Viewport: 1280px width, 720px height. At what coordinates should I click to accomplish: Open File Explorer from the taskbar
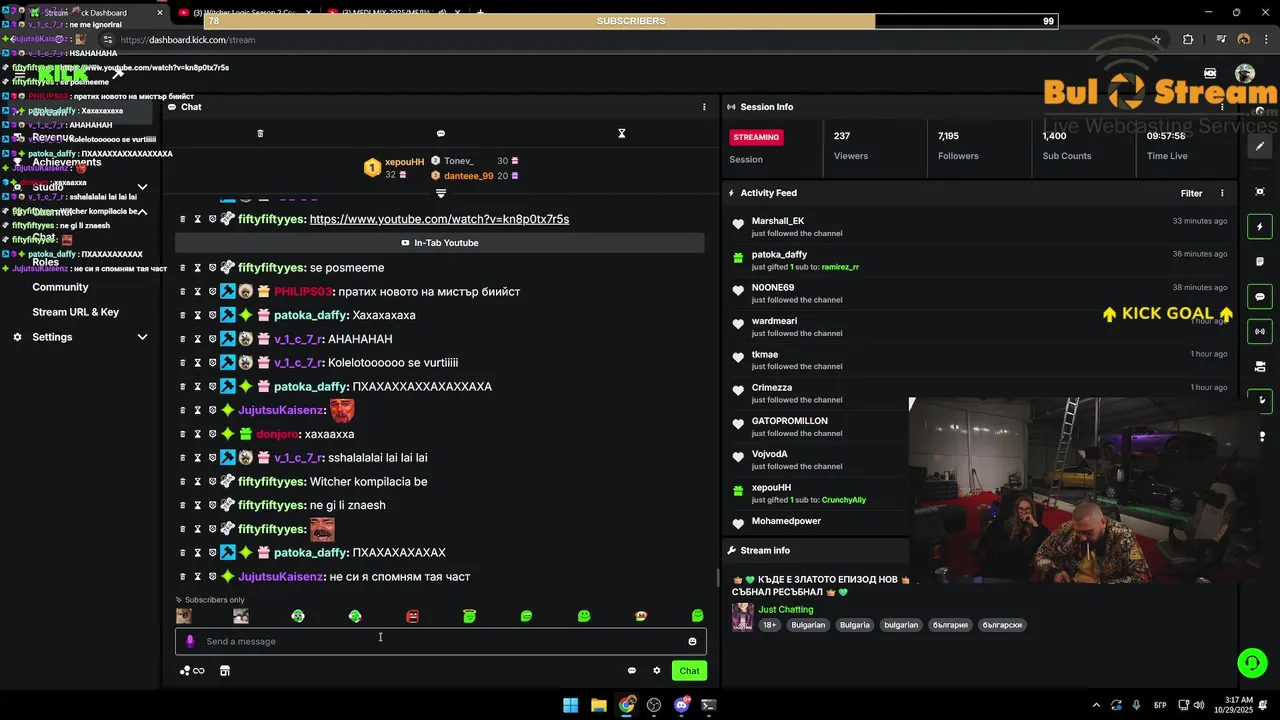pos(598,705)
